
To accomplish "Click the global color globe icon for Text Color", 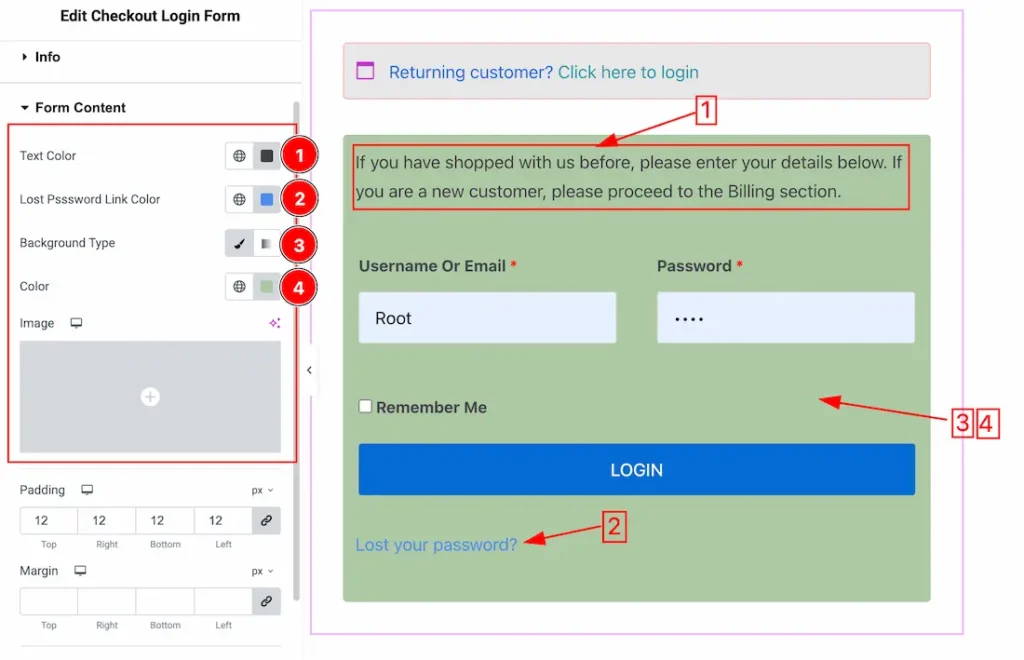I will coord(240,156).
